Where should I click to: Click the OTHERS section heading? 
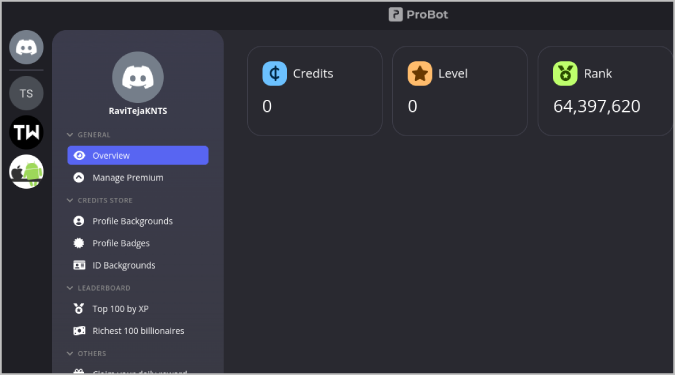tap(92, 353)
